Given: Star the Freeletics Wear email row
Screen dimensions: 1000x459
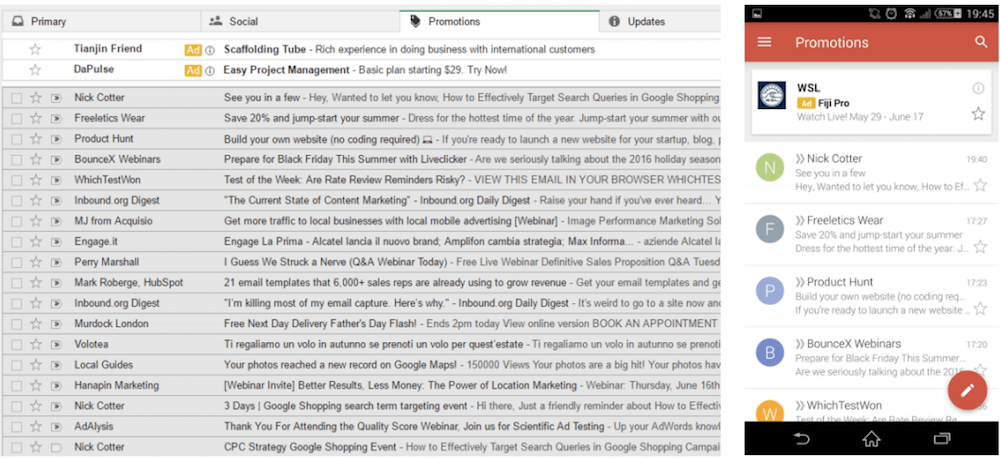Looking at the screenshot, I should coord(36,119).
